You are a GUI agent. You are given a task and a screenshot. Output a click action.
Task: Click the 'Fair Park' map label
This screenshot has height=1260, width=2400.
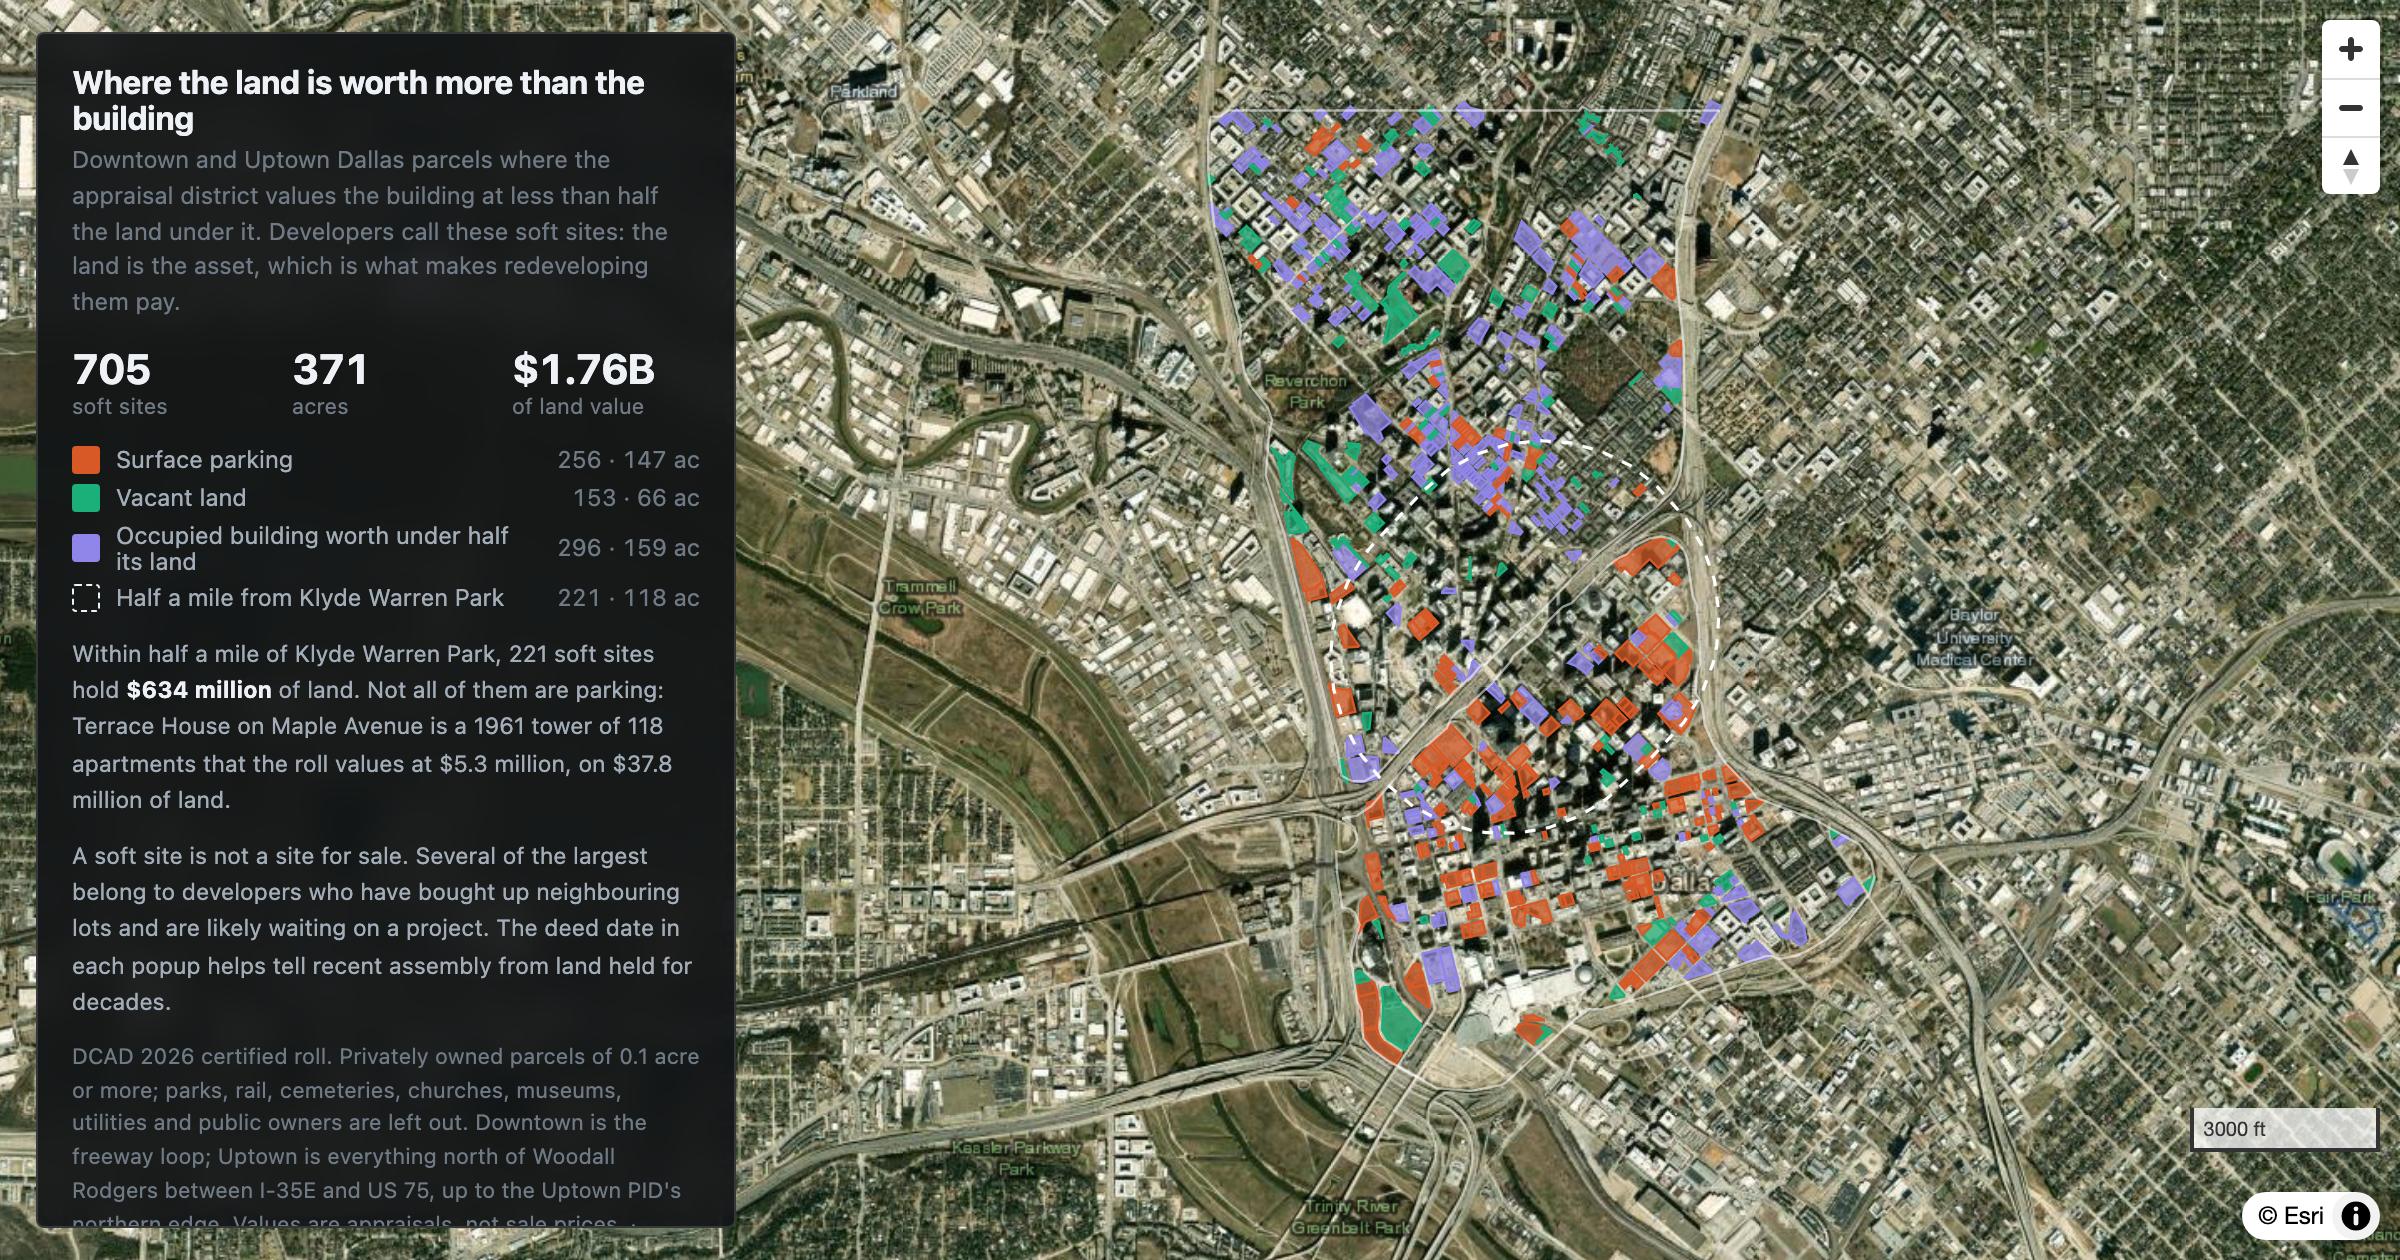[2341, 897]
